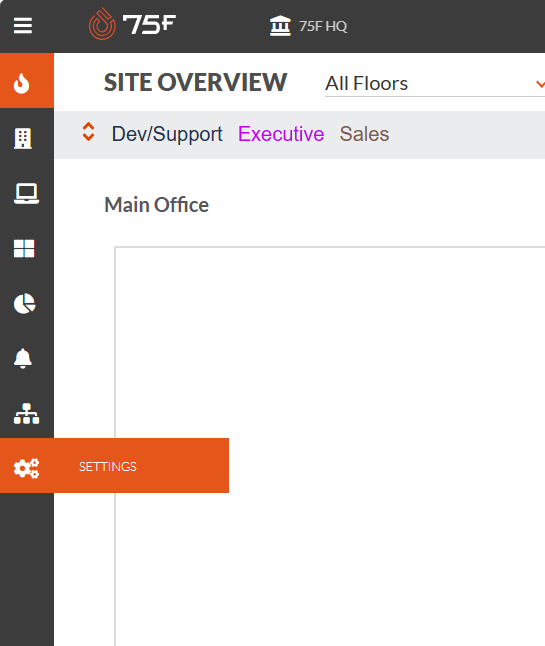Click the orange dropdown chevron arrow
The image size is (545, 646).
pyautogui.click(x=540, y=84)
